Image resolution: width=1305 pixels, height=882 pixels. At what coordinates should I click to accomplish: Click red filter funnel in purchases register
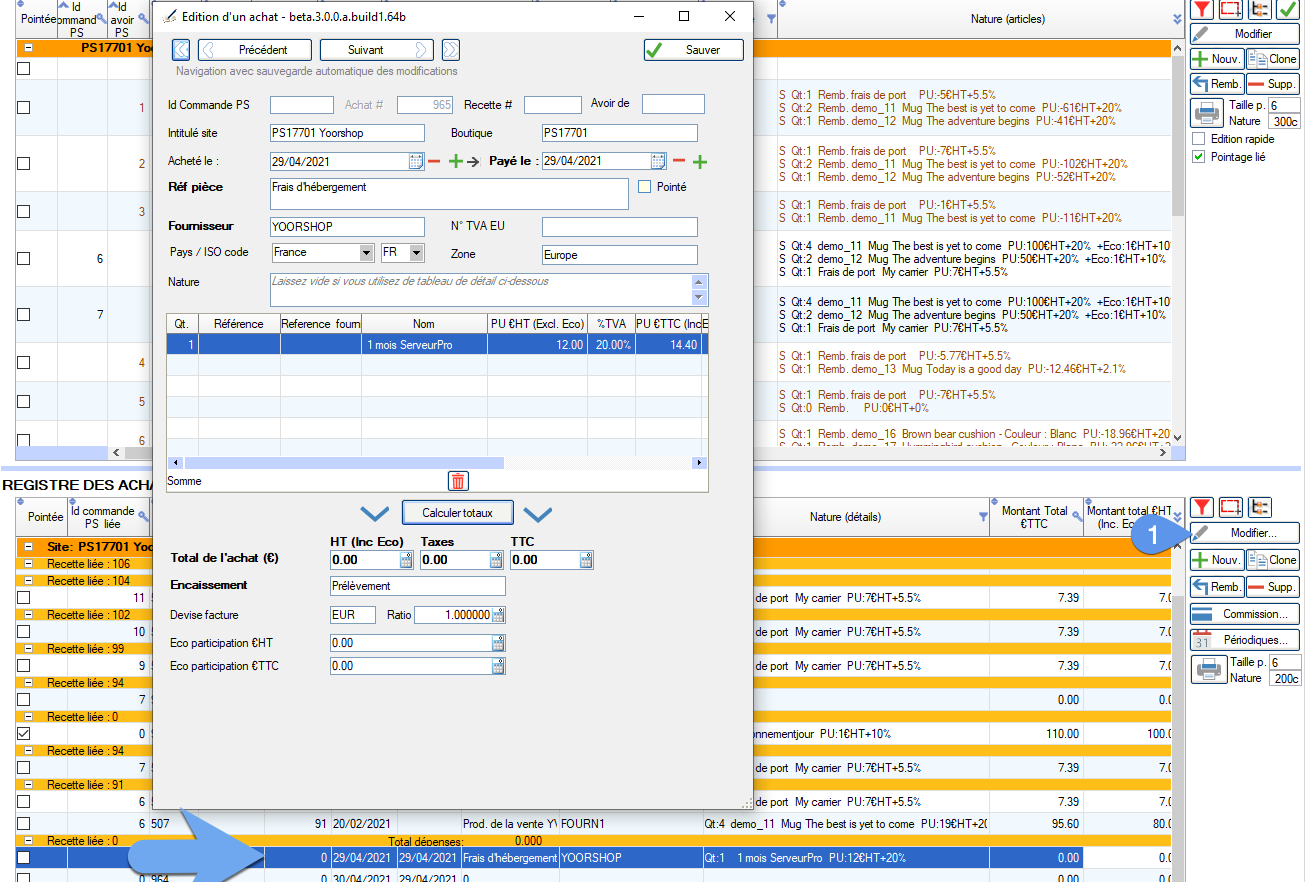[x=1203, y=508]
